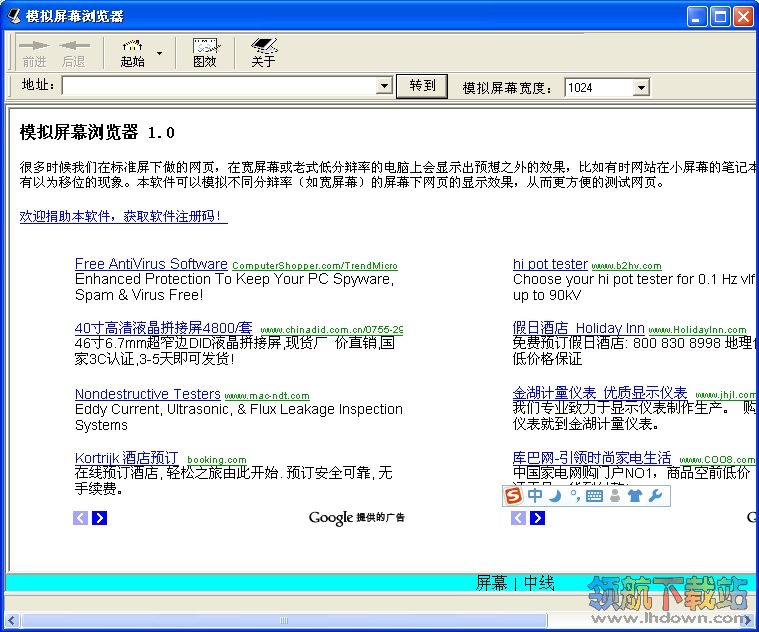
Task: Open the booking.com URL link
Action: coord(216,460)
